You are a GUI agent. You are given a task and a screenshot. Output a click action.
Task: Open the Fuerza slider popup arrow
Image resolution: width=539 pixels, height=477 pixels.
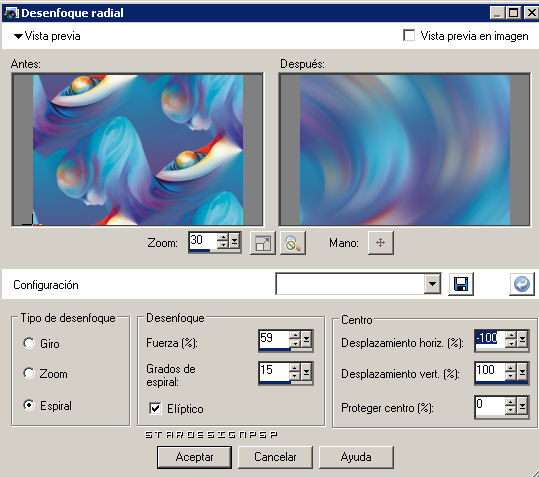click(306, 340)
